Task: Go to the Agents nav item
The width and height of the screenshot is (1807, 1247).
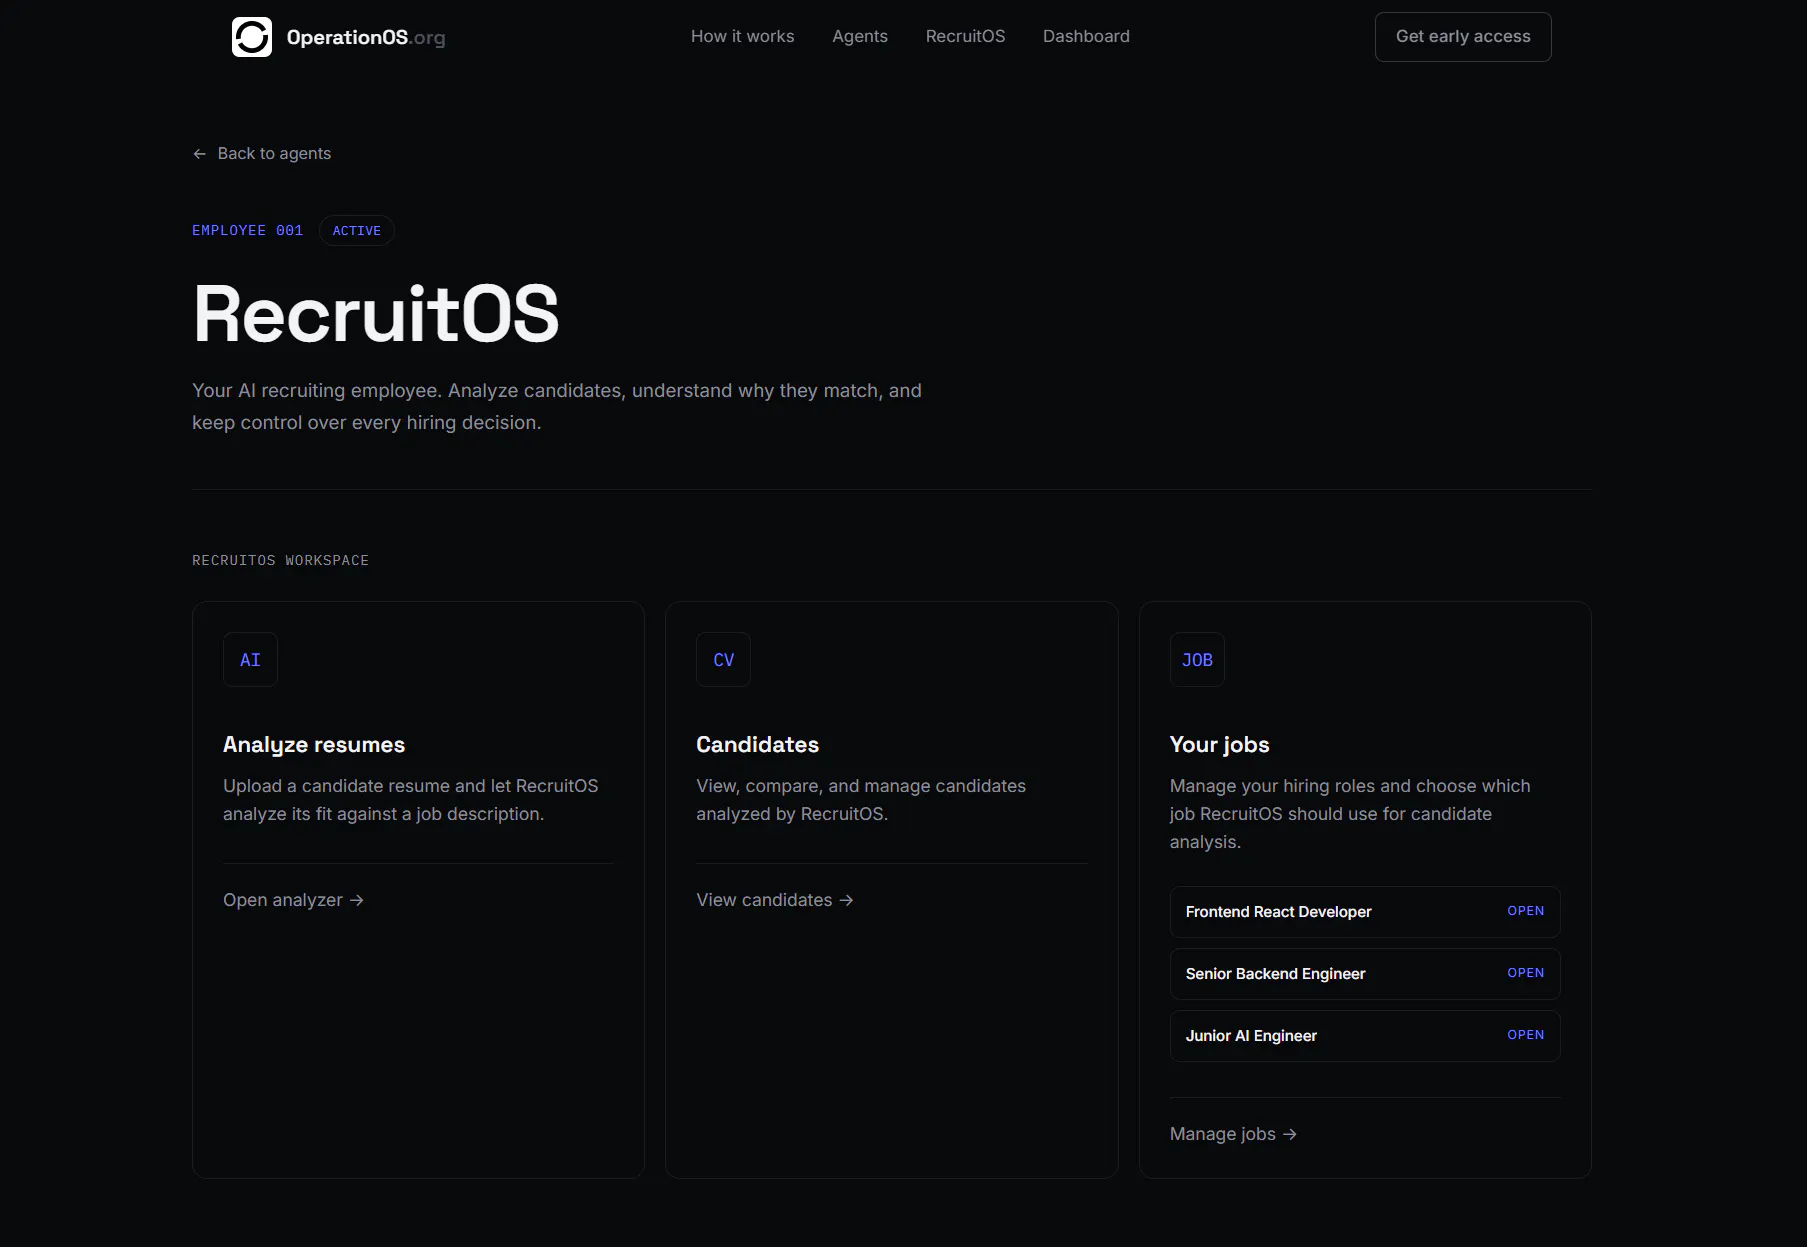Action: [x=860, y=36]
